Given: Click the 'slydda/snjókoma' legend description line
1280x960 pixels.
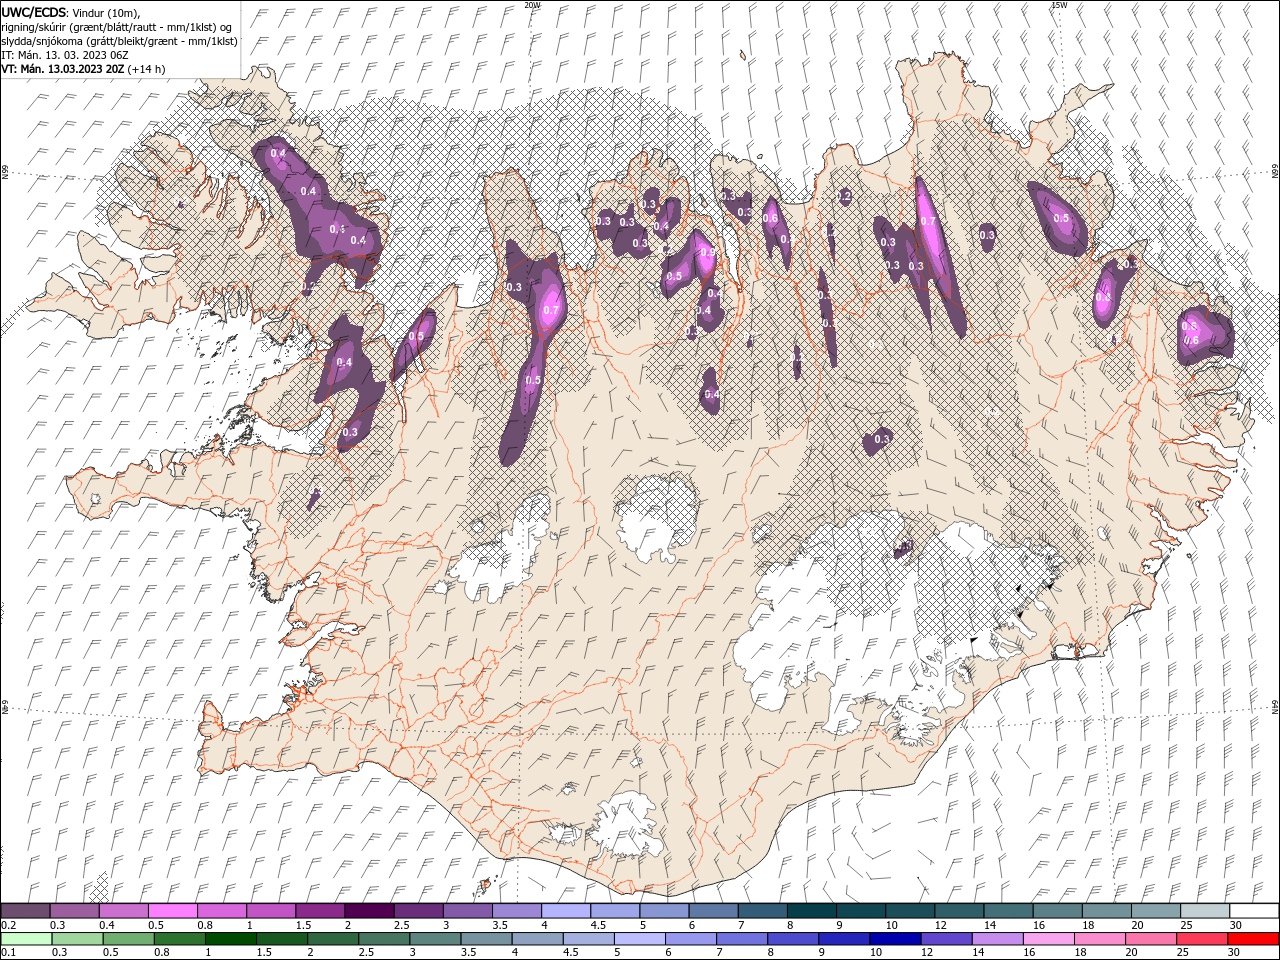Looking at the screenshot, I should 119,41.
